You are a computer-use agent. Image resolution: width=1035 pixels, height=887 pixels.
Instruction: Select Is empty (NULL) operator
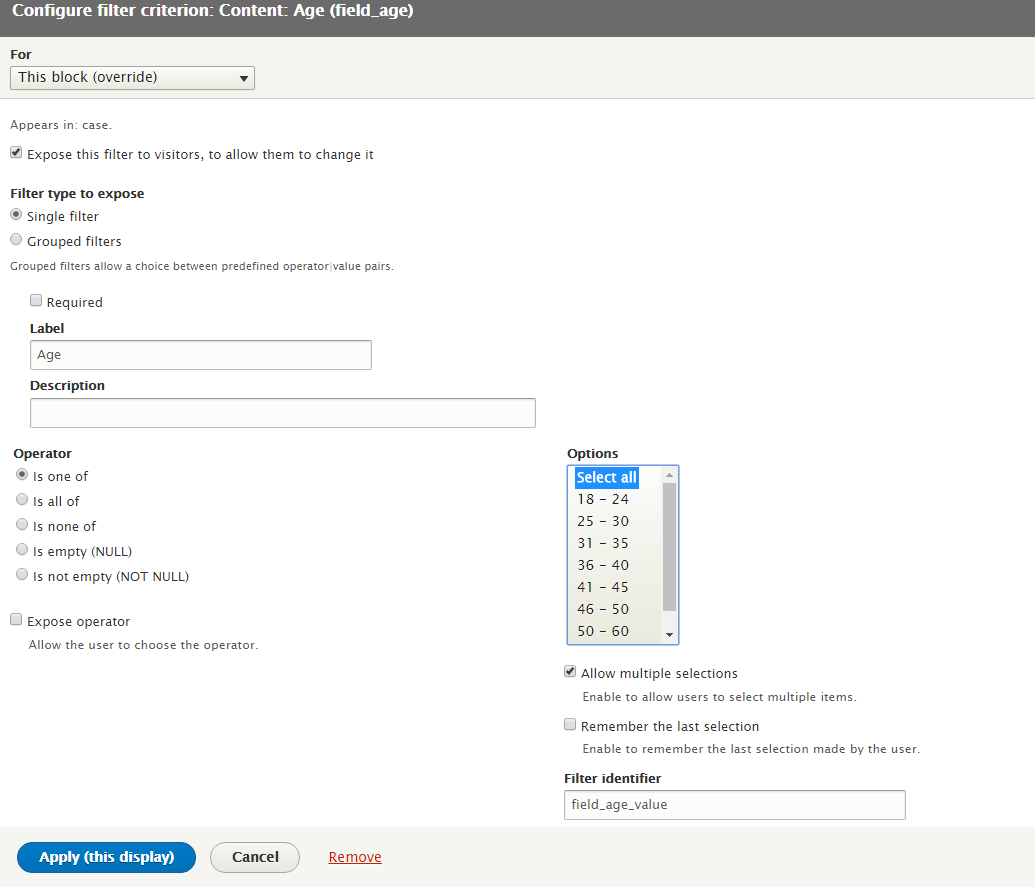point(22,548)
